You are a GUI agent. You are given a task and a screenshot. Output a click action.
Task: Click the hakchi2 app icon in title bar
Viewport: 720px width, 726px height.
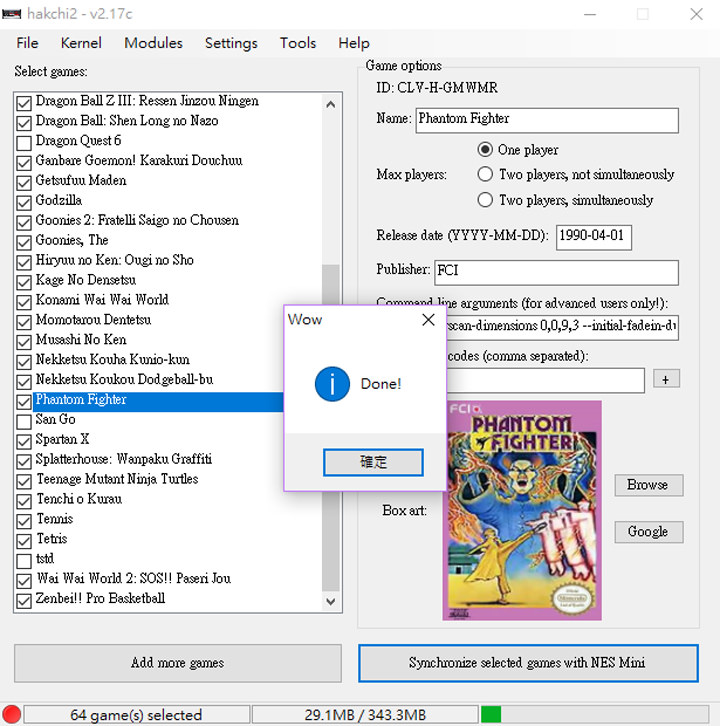(x=12, y=14)
